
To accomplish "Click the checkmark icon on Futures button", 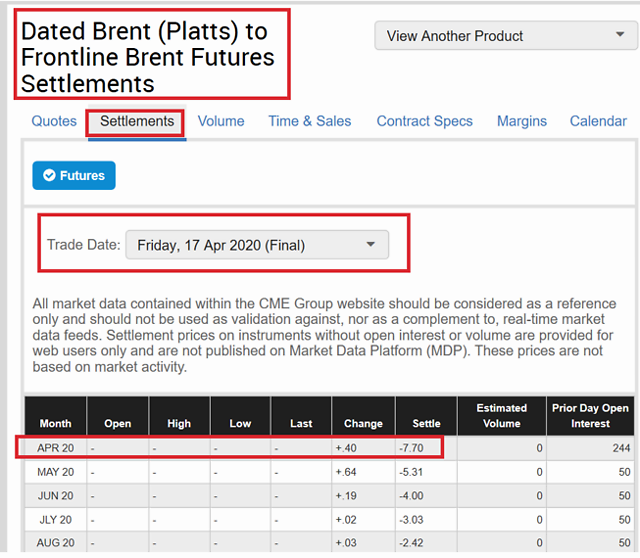I will click(x=49, y=176).
